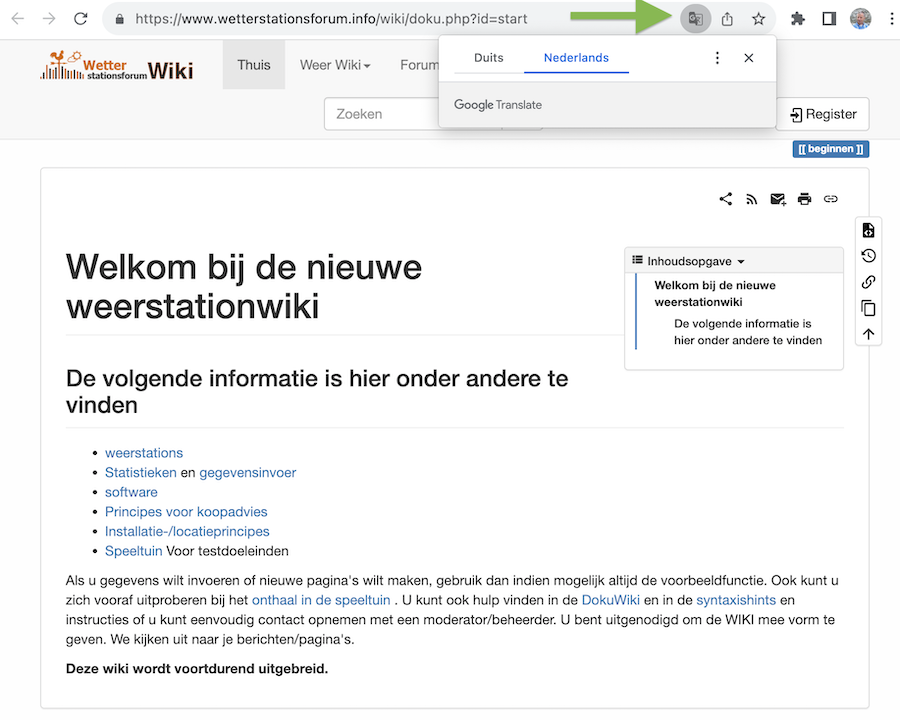Image resolution: width=900 pixels, height=720 pixels.
Task: View old revisions using the clock icon
Action: coord(868,256)
